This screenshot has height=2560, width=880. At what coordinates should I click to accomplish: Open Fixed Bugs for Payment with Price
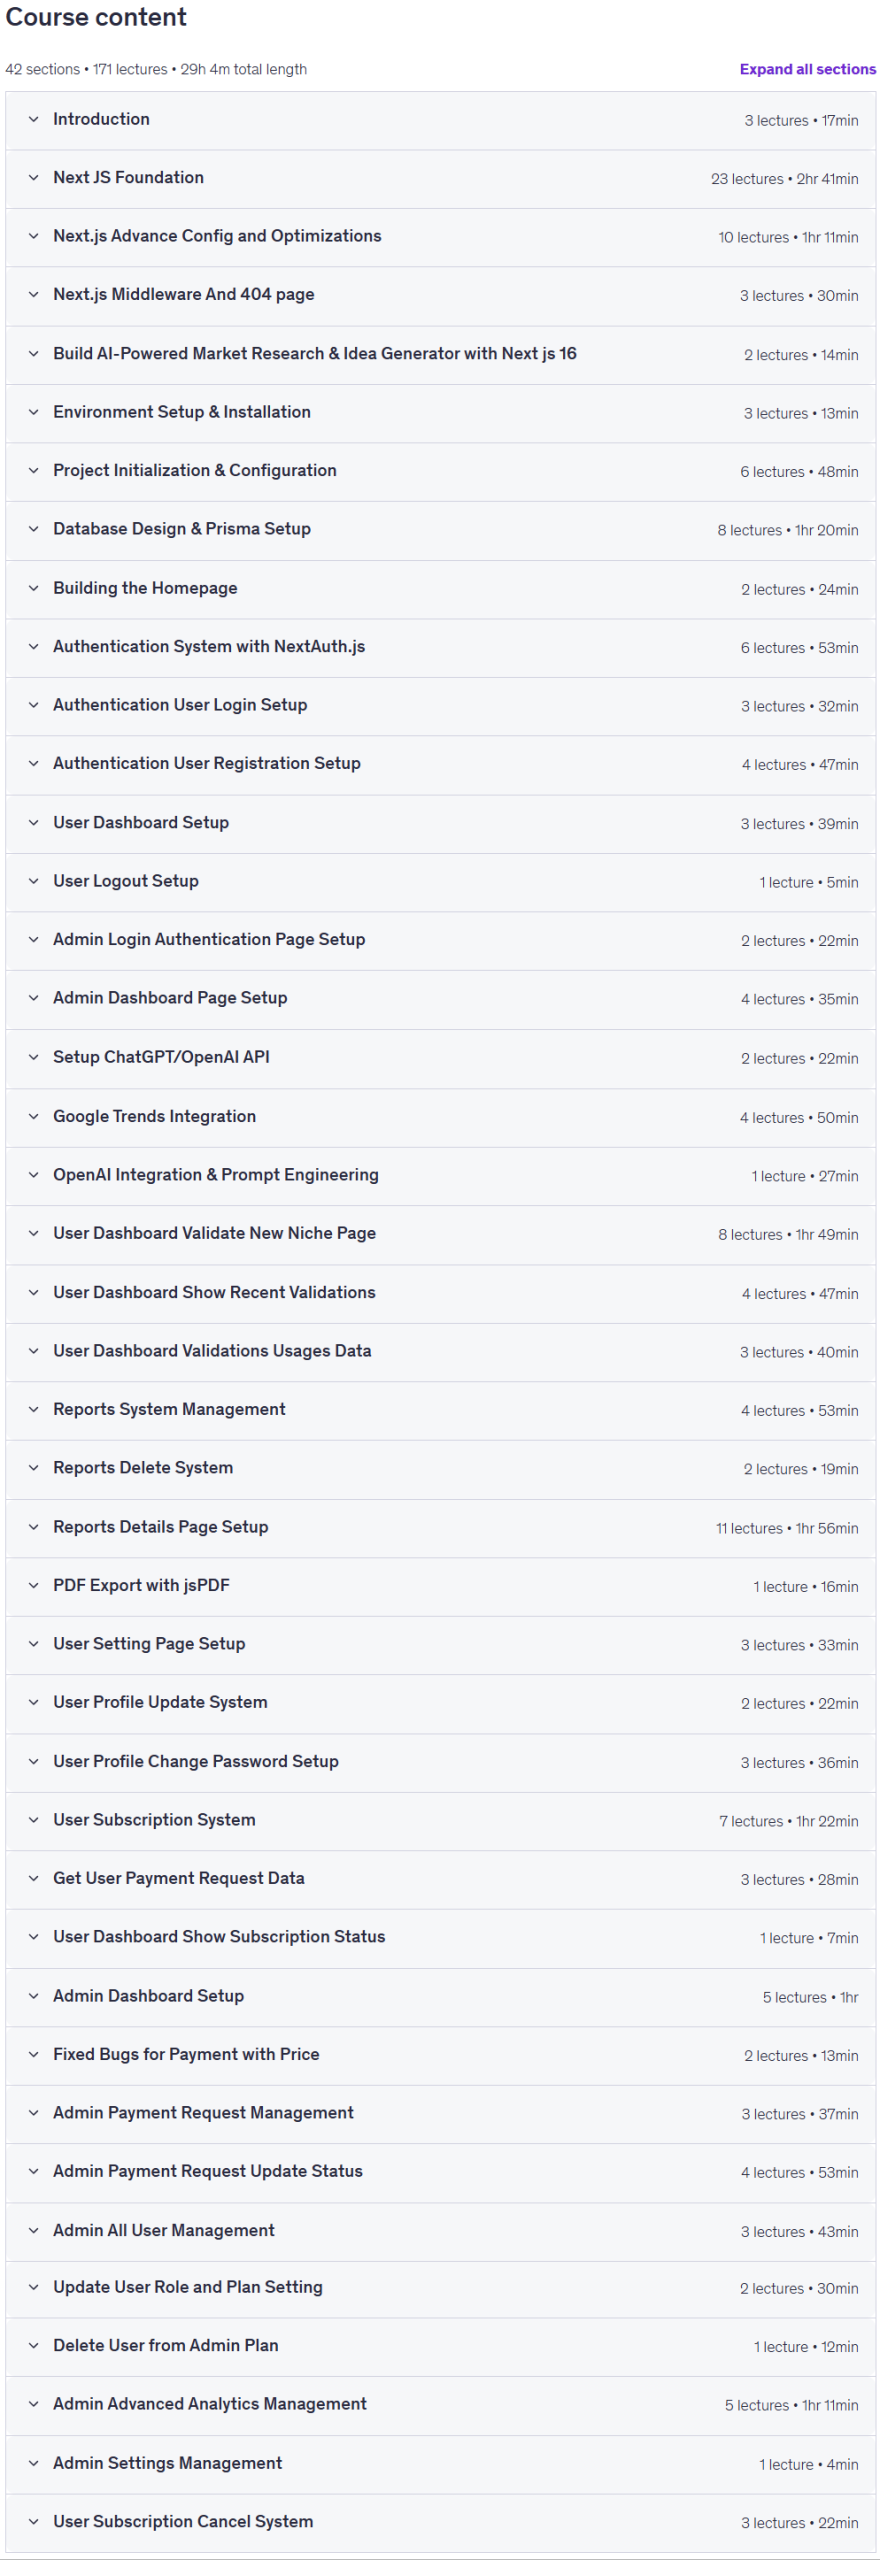440,2055
